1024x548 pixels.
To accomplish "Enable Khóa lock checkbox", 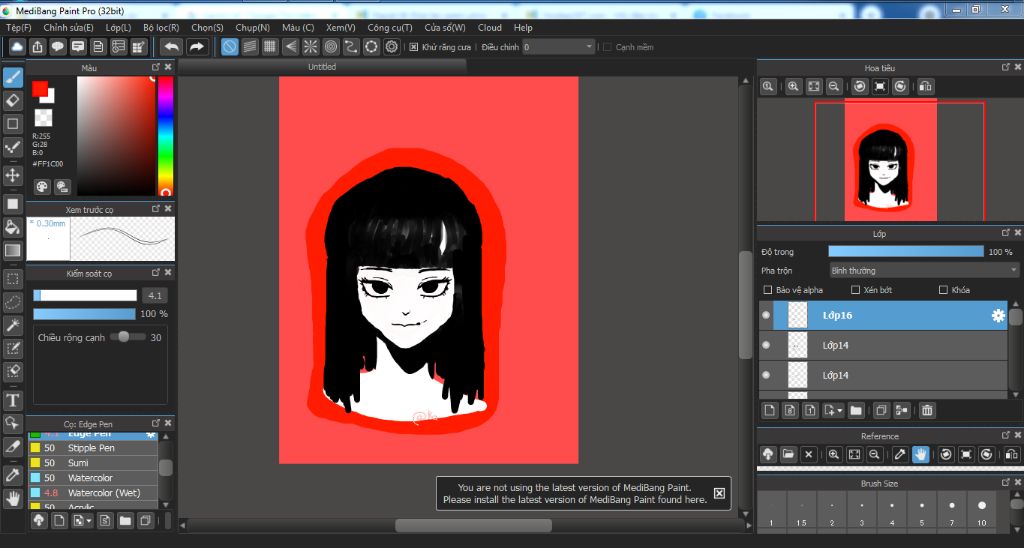I will pos(943,289).
